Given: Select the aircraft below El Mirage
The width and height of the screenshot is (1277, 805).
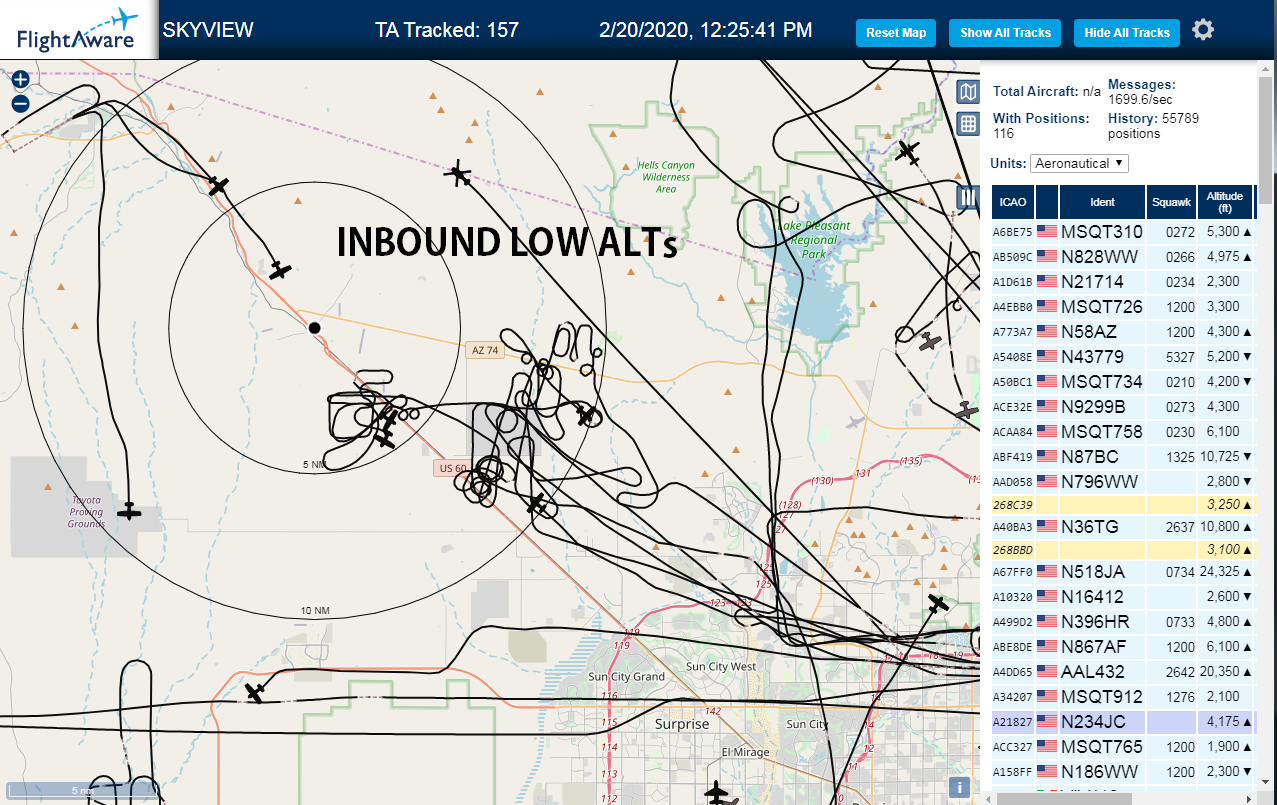Looking at the screenshot, I should tap(716, 792).
